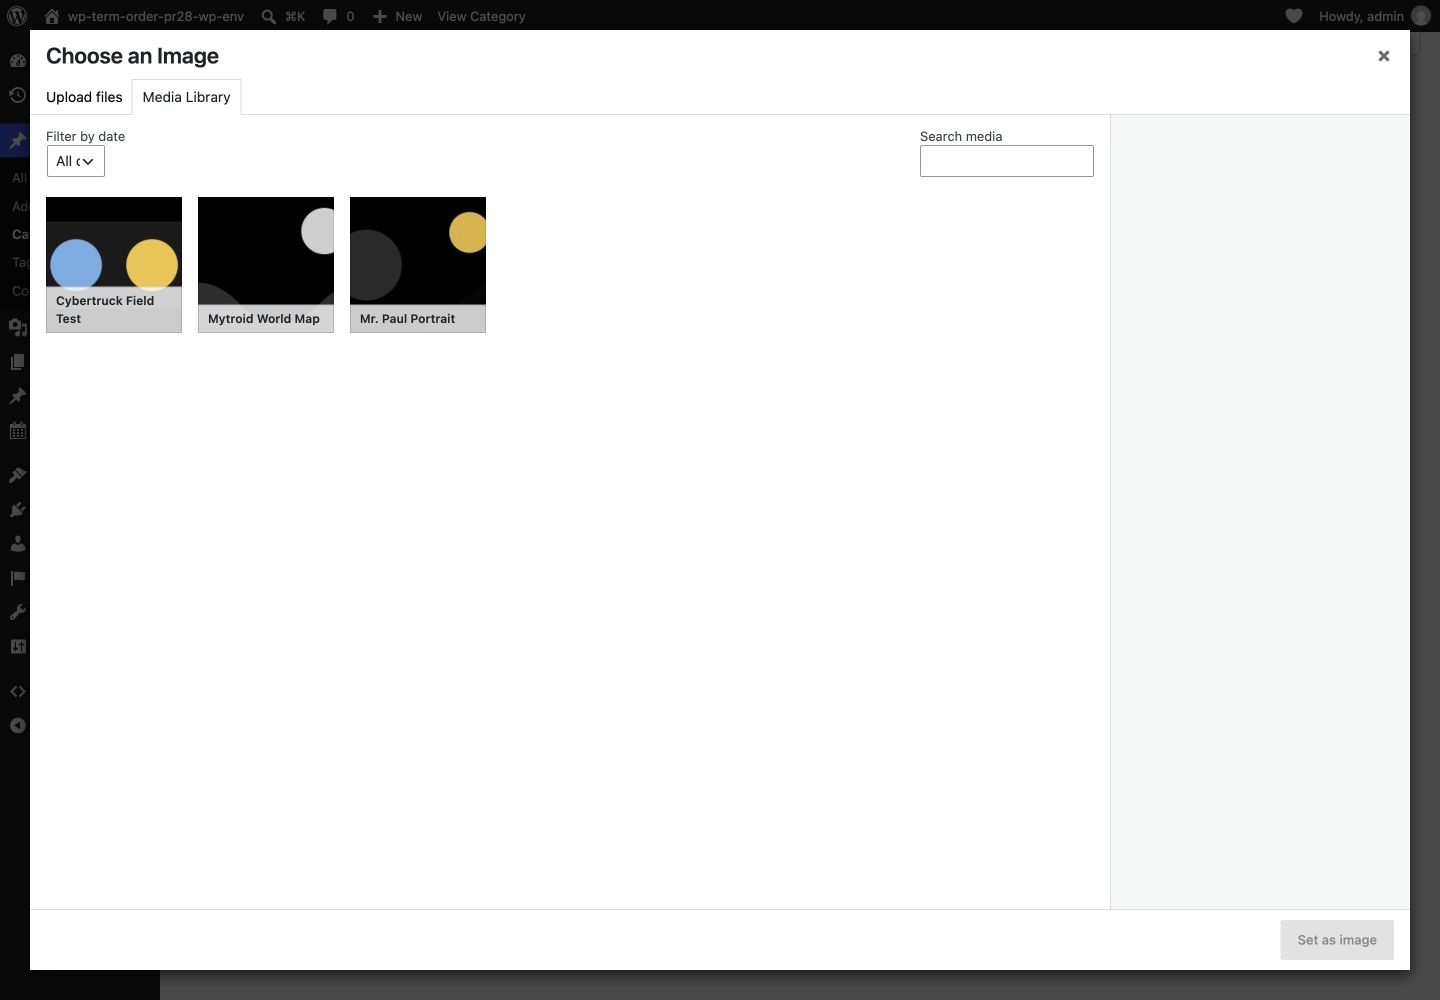This screenshot has height=1000, width=1440.
Task: Select the Mytroid World Map thumbnail
Action: click(266, 265)
